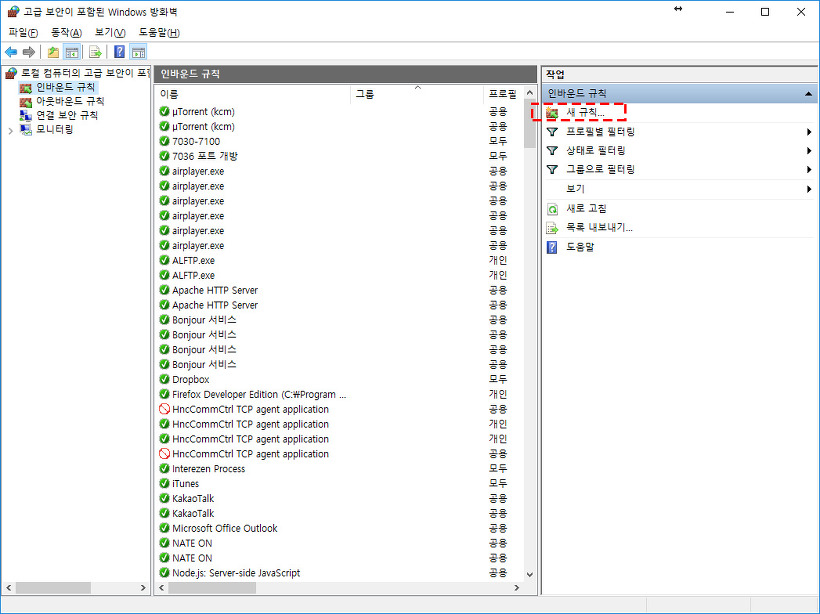Click the 아웃바운드 규칙 tree icon
820x614 pixels.
(26, 101)
